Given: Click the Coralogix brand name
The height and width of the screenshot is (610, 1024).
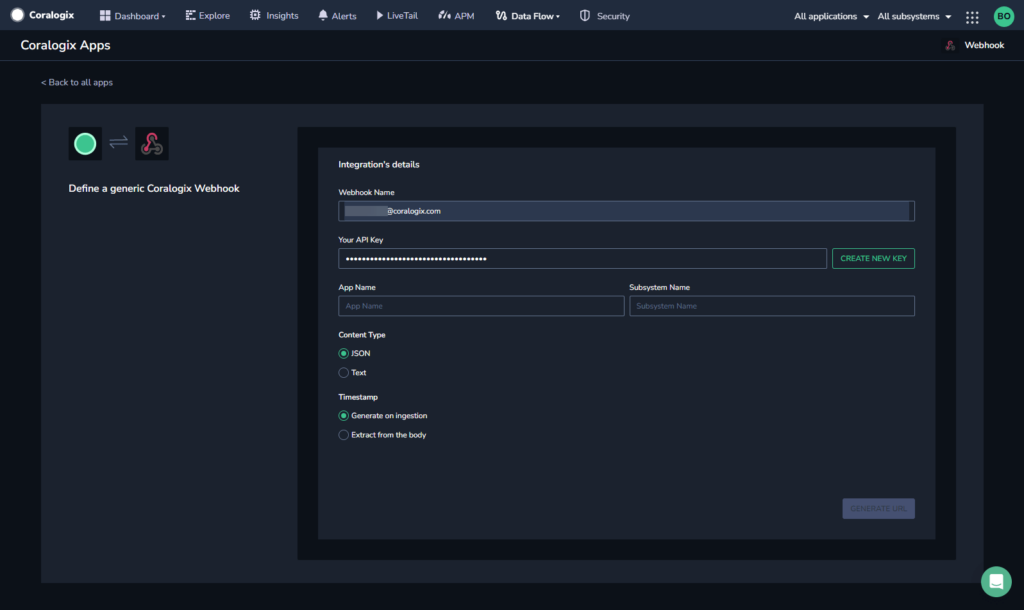Looking at the screenshot, I should [x=52, y=15].
